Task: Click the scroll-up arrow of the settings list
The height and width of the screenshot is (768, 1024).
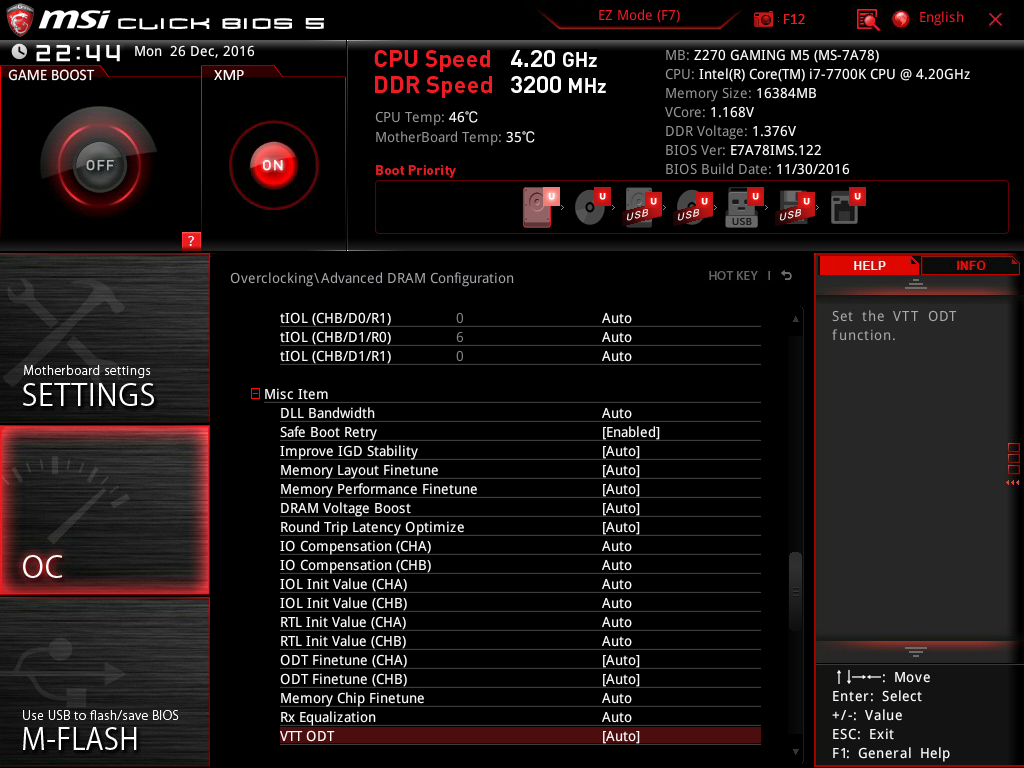Action: point(795,319)
